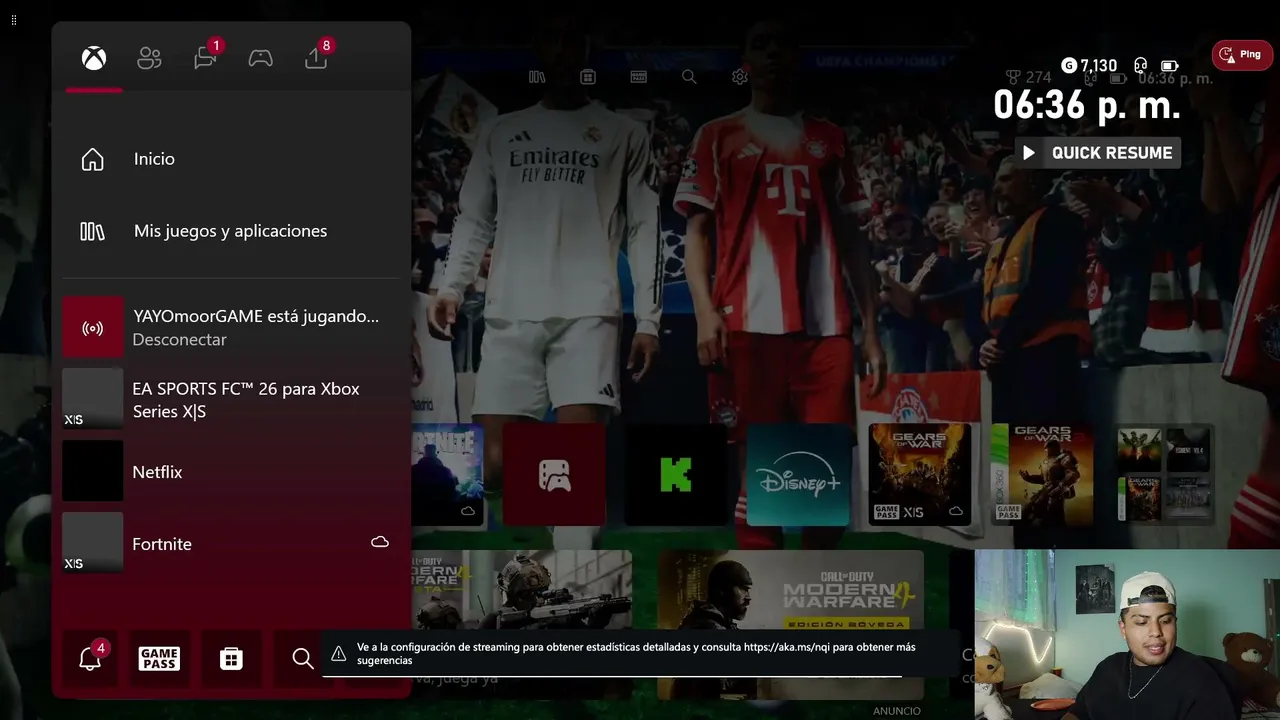The height and width of the screenshot is (720, 1280).
Task: Click the cloud icon on the Fortnite row
Action: (380, 542)
